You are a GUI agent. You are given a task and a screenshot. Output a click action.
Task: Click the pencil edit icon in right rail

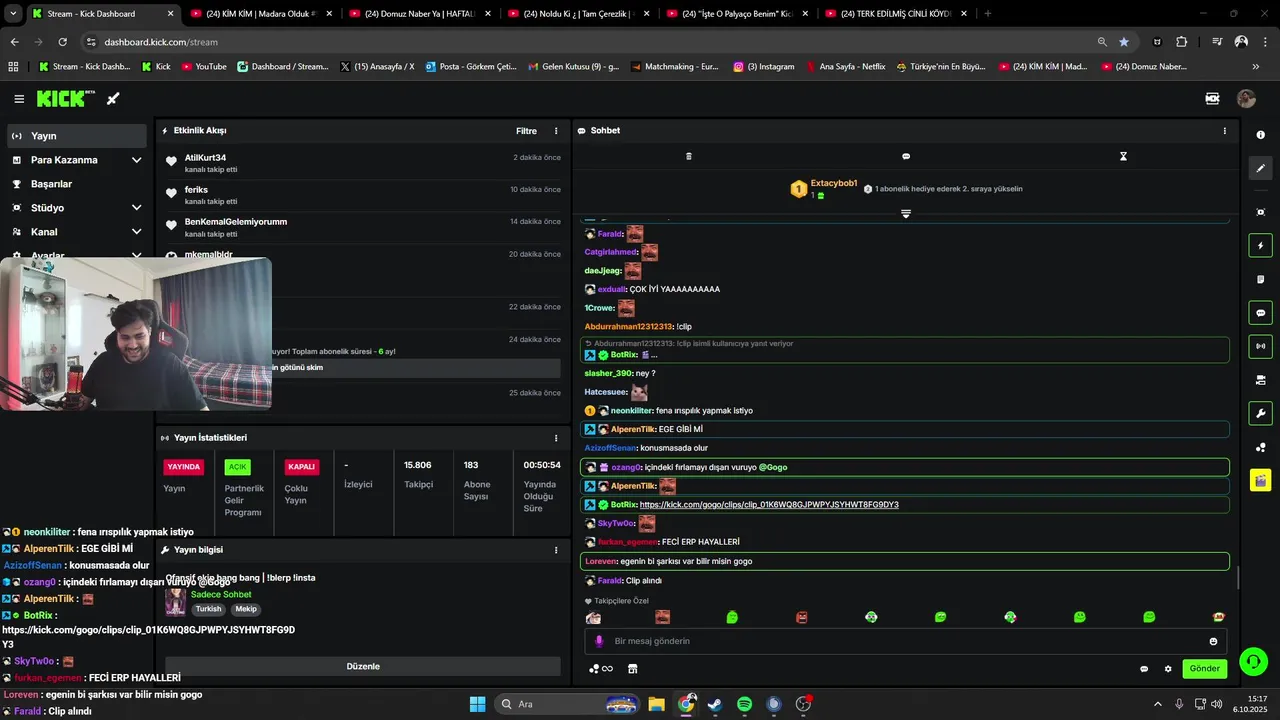click(1260, 168)
